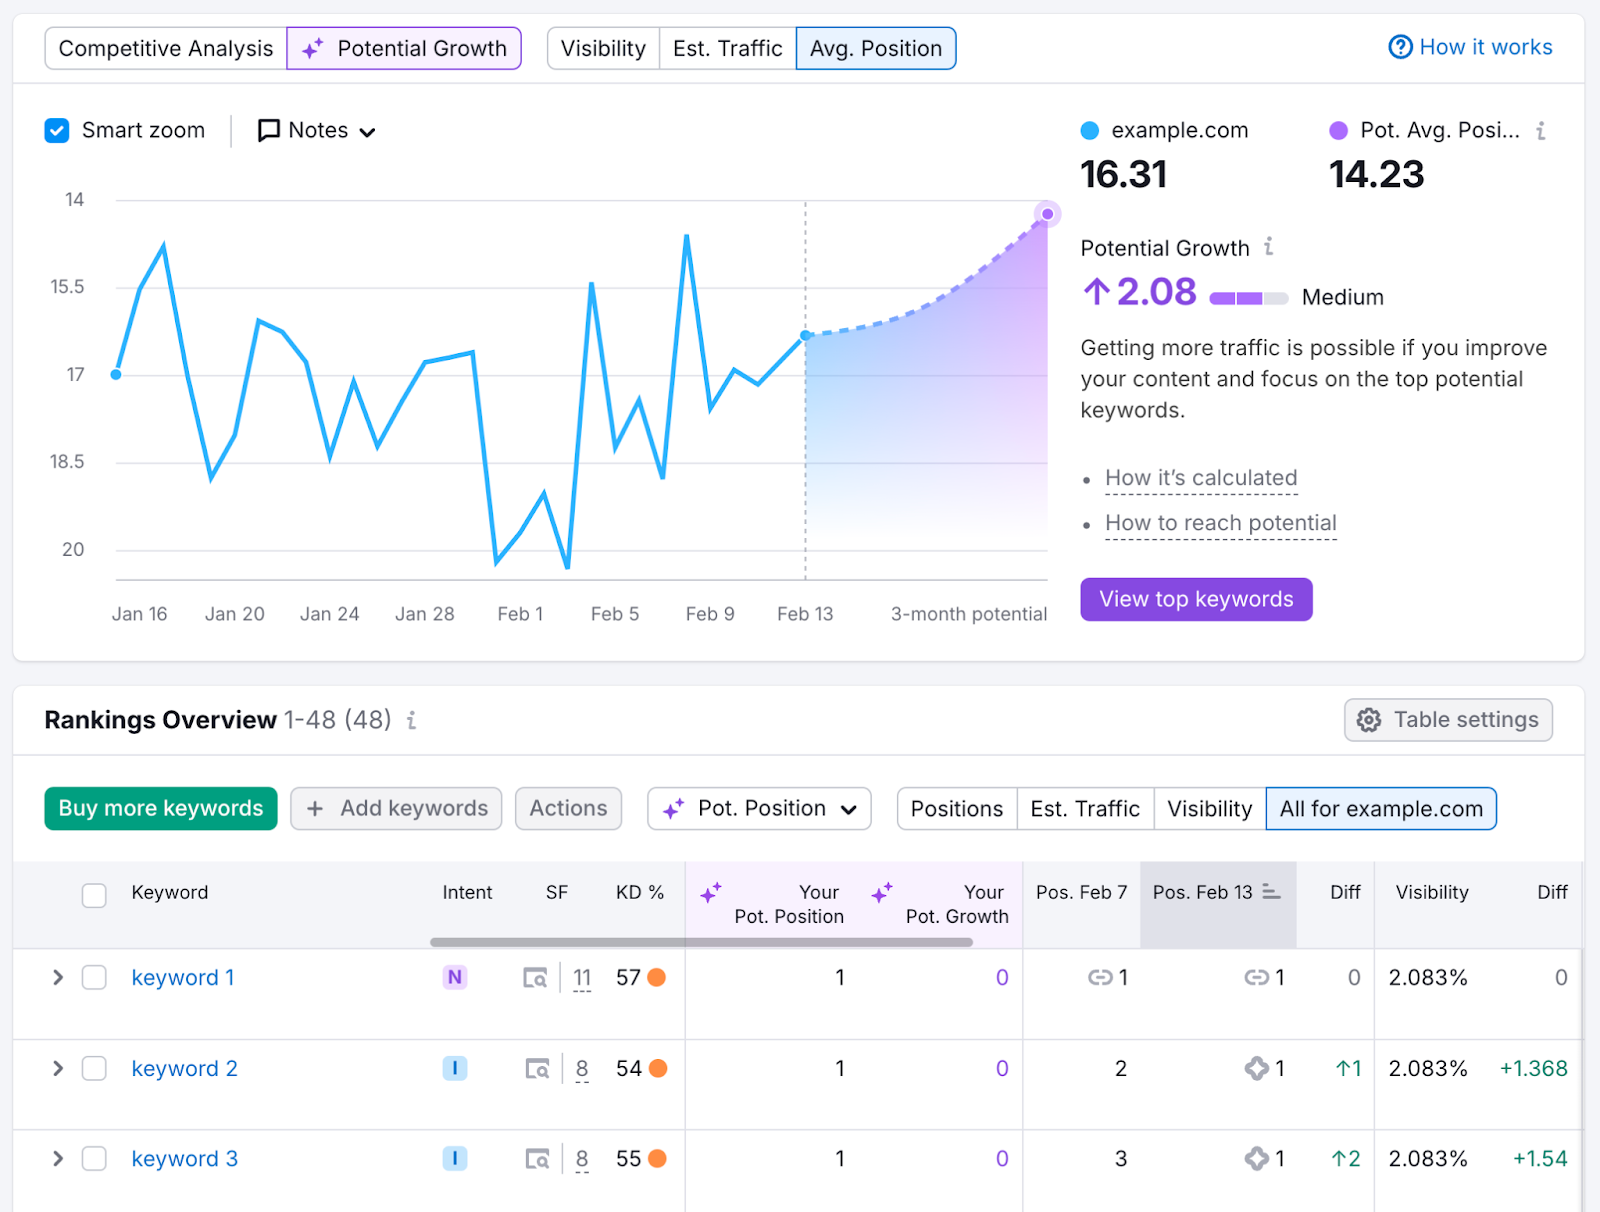The height and width of the screenshot is (1212, 1600).
Task: Click the Medium potential growth progress bar
Action: [1249, 297]
